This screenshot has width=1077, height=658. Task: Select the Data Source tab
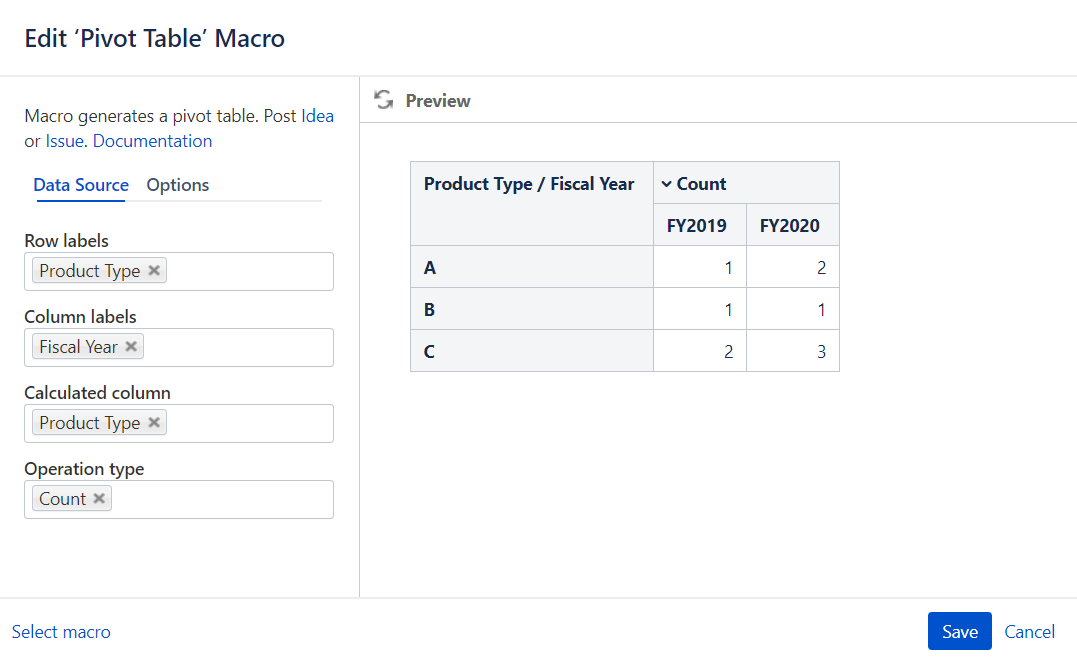point(80,185)
